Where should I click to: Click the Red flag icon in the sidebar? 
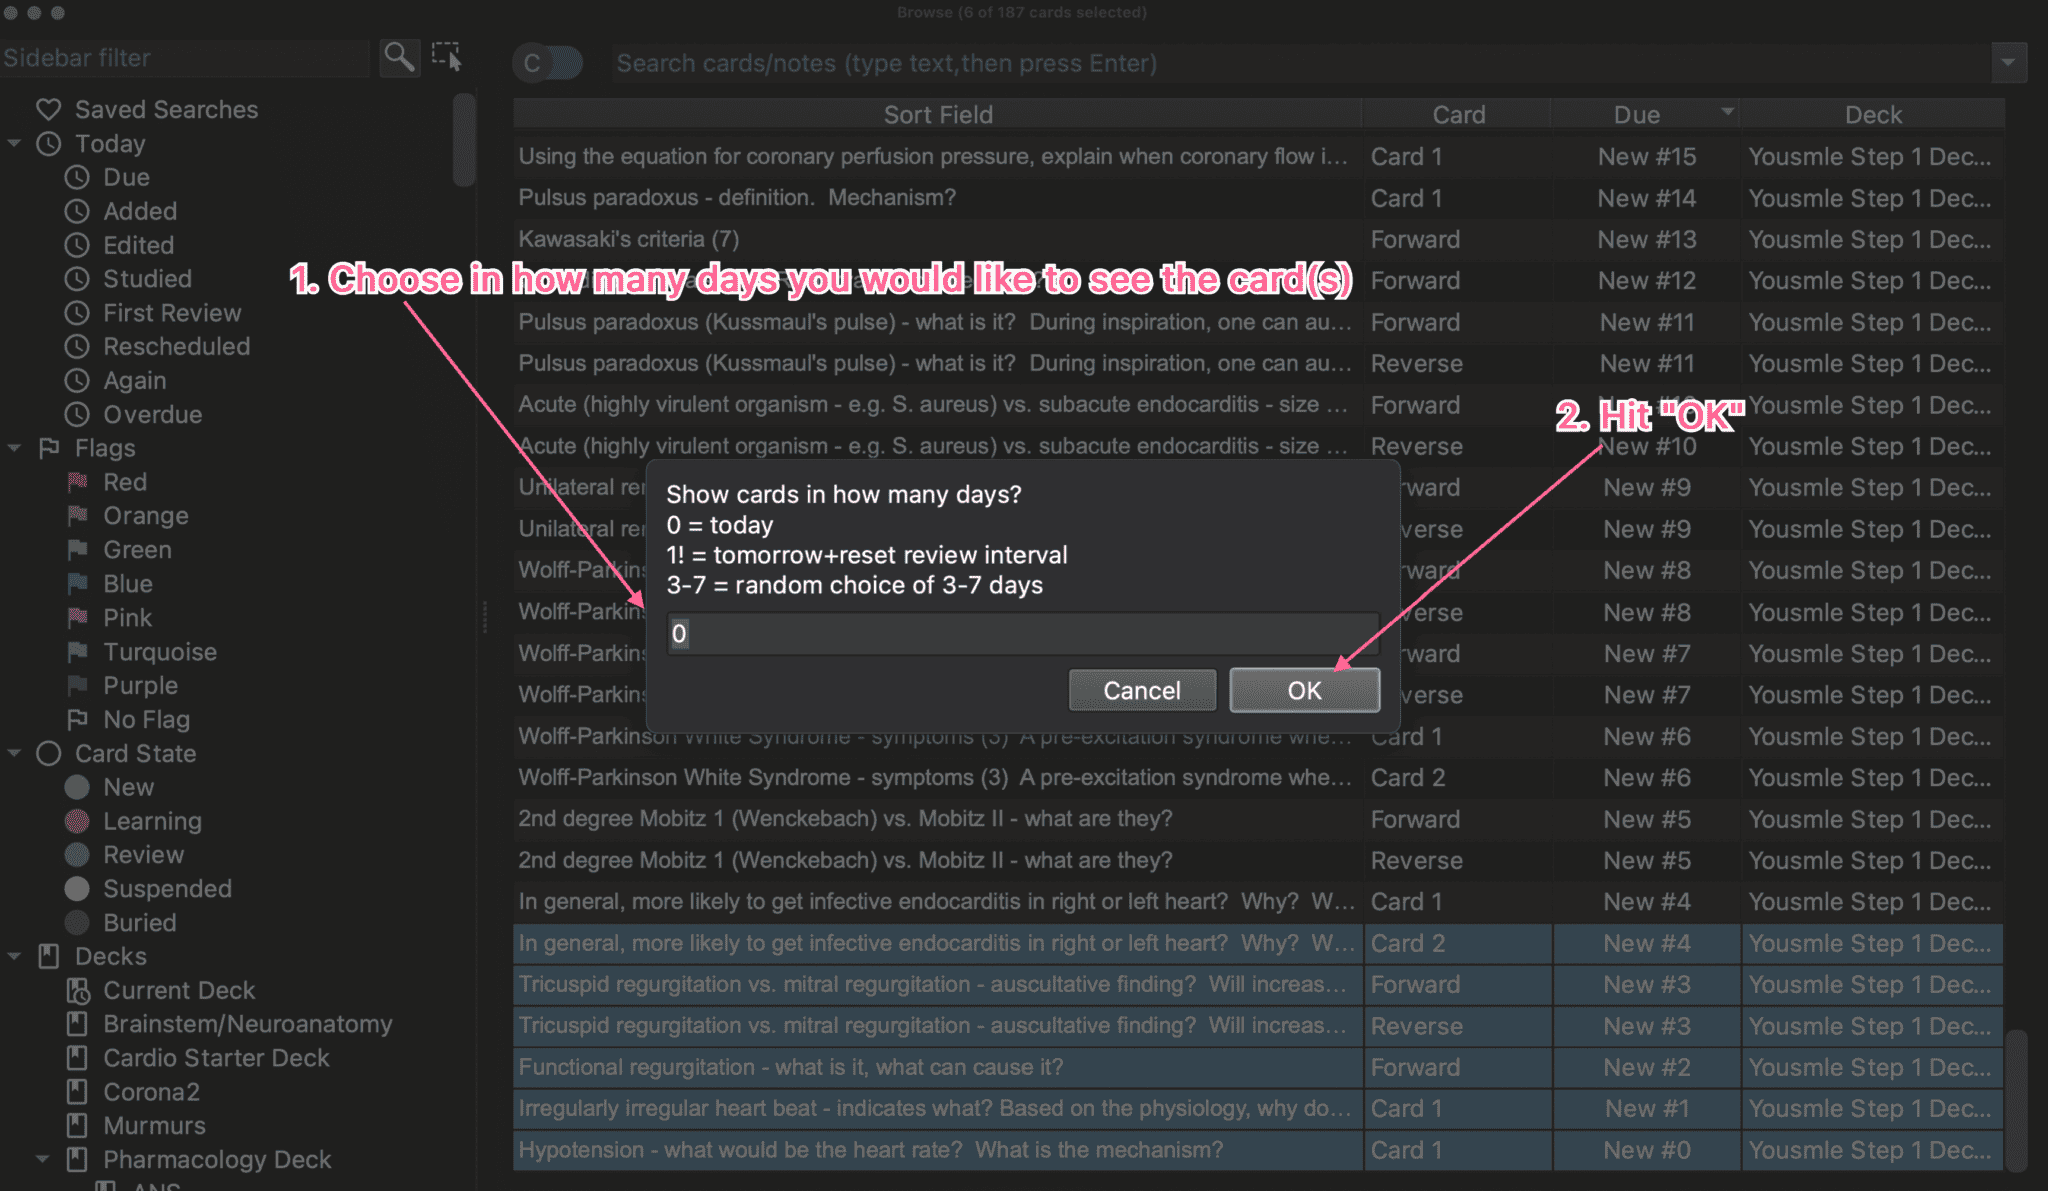(76, 481)
